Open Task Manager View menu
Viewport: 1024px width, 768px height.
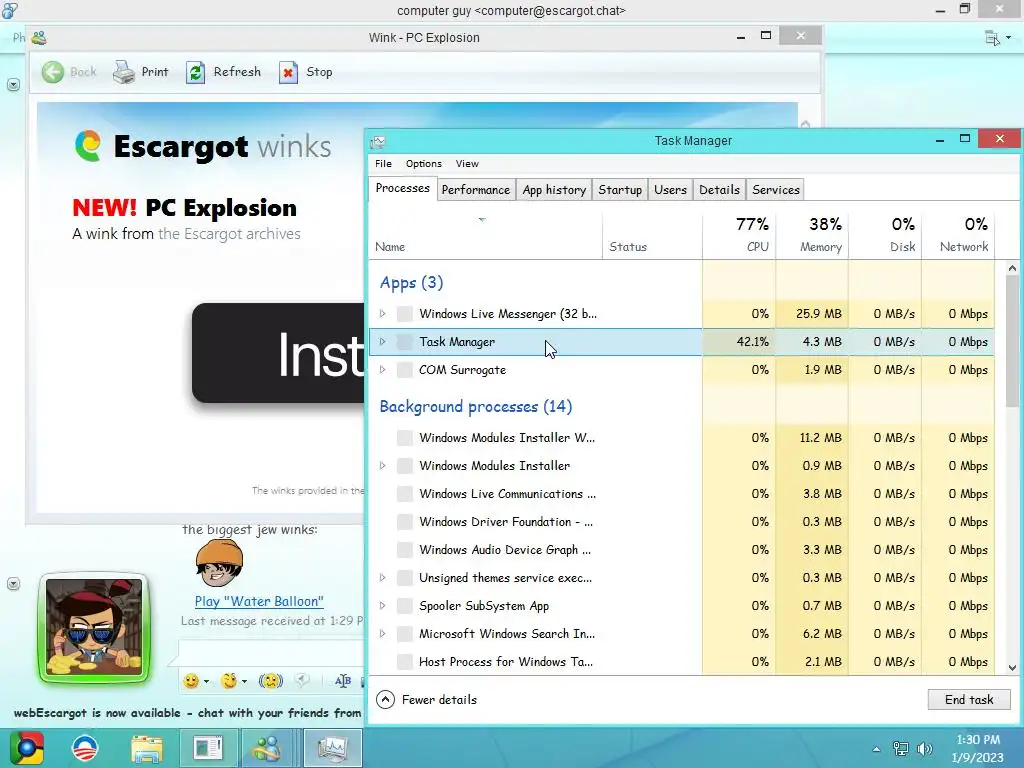coord(467,164)
